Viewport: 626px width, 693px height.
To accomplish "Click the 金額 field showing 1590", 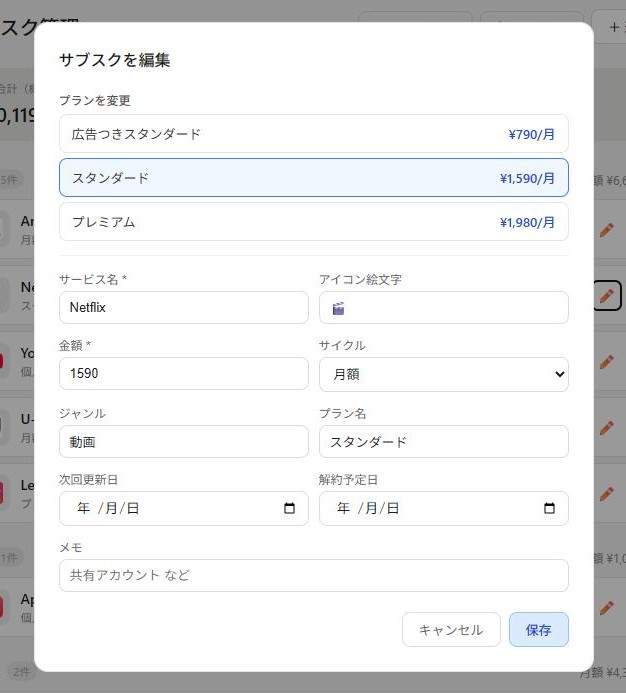I will [x=183, y=374].
